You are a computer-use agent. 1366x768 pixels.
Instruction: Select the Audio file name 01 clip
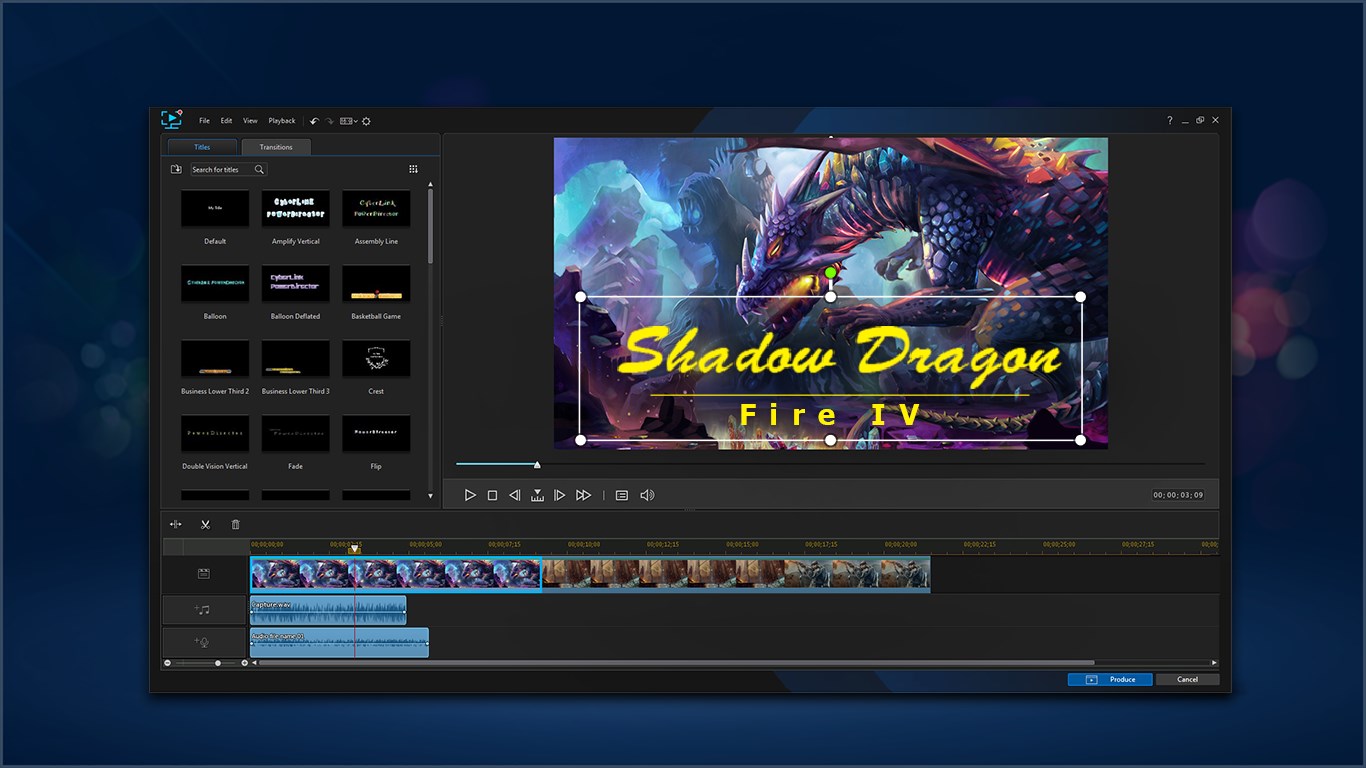pyautogui.click(x=339, y=643)
